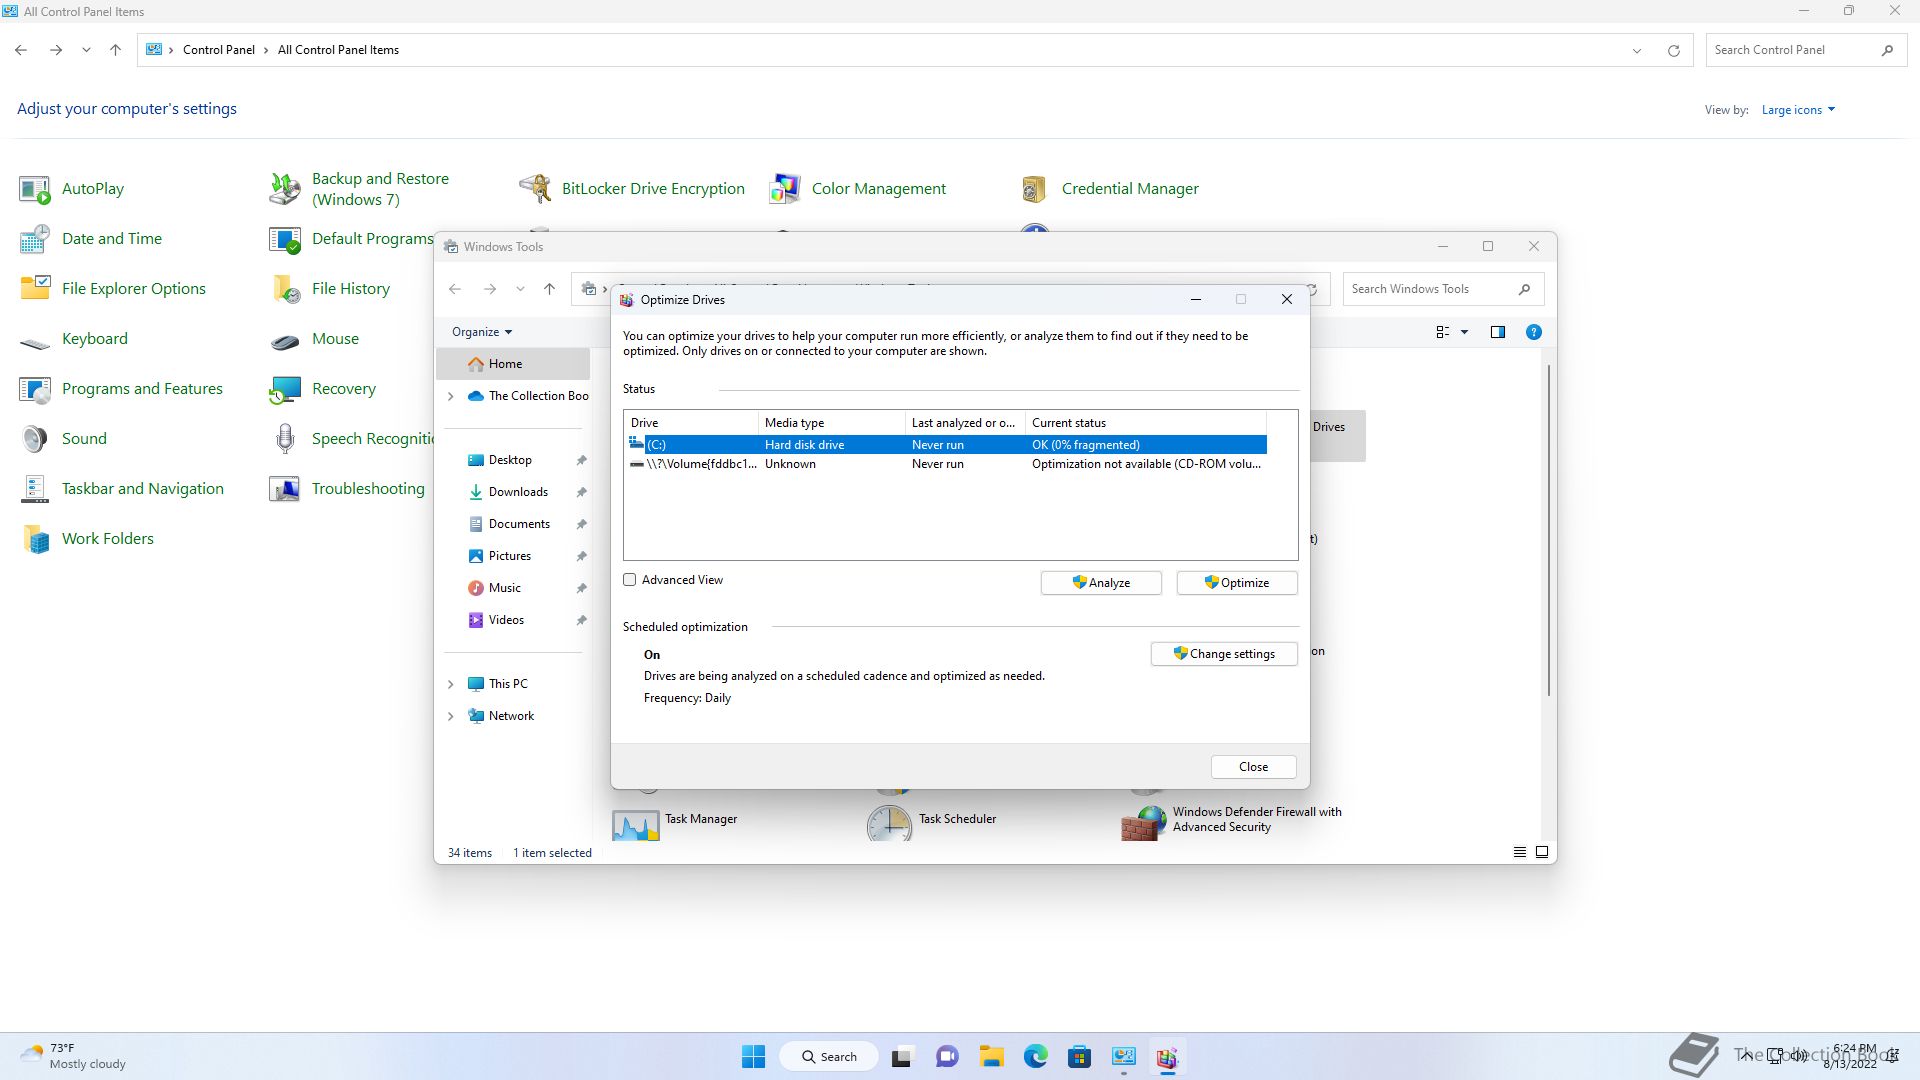Select Downloads in quick access

[x=517, y=492]
